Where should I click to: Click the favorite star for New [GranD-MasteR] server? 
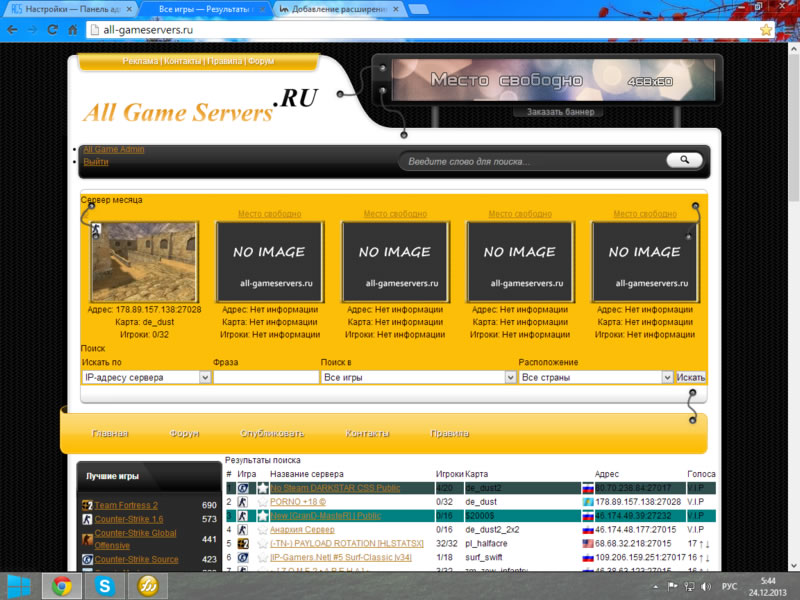[263, 516]
